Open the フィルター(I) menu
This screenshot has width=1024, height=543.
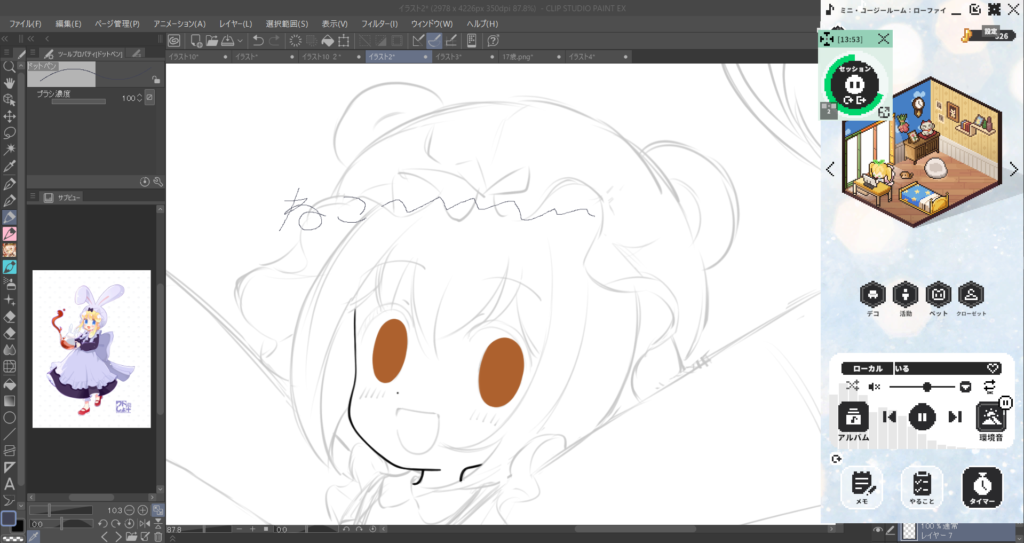point(378,23)
